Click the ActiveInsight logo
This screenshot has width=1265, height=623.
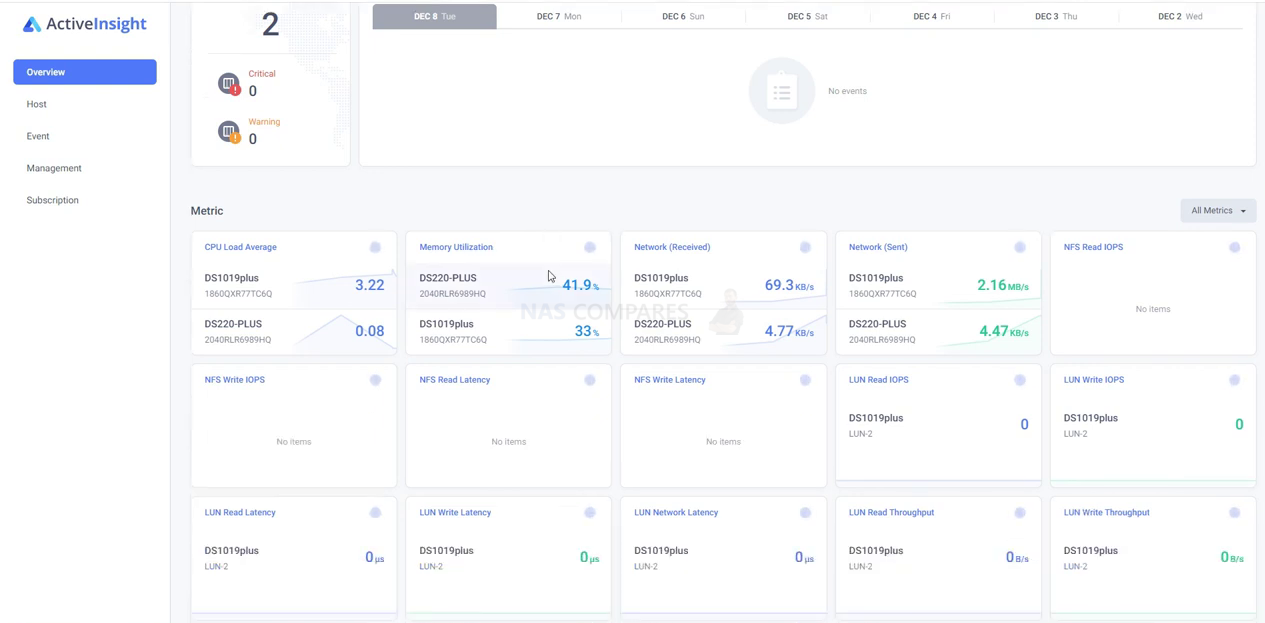tap(85, 24)
